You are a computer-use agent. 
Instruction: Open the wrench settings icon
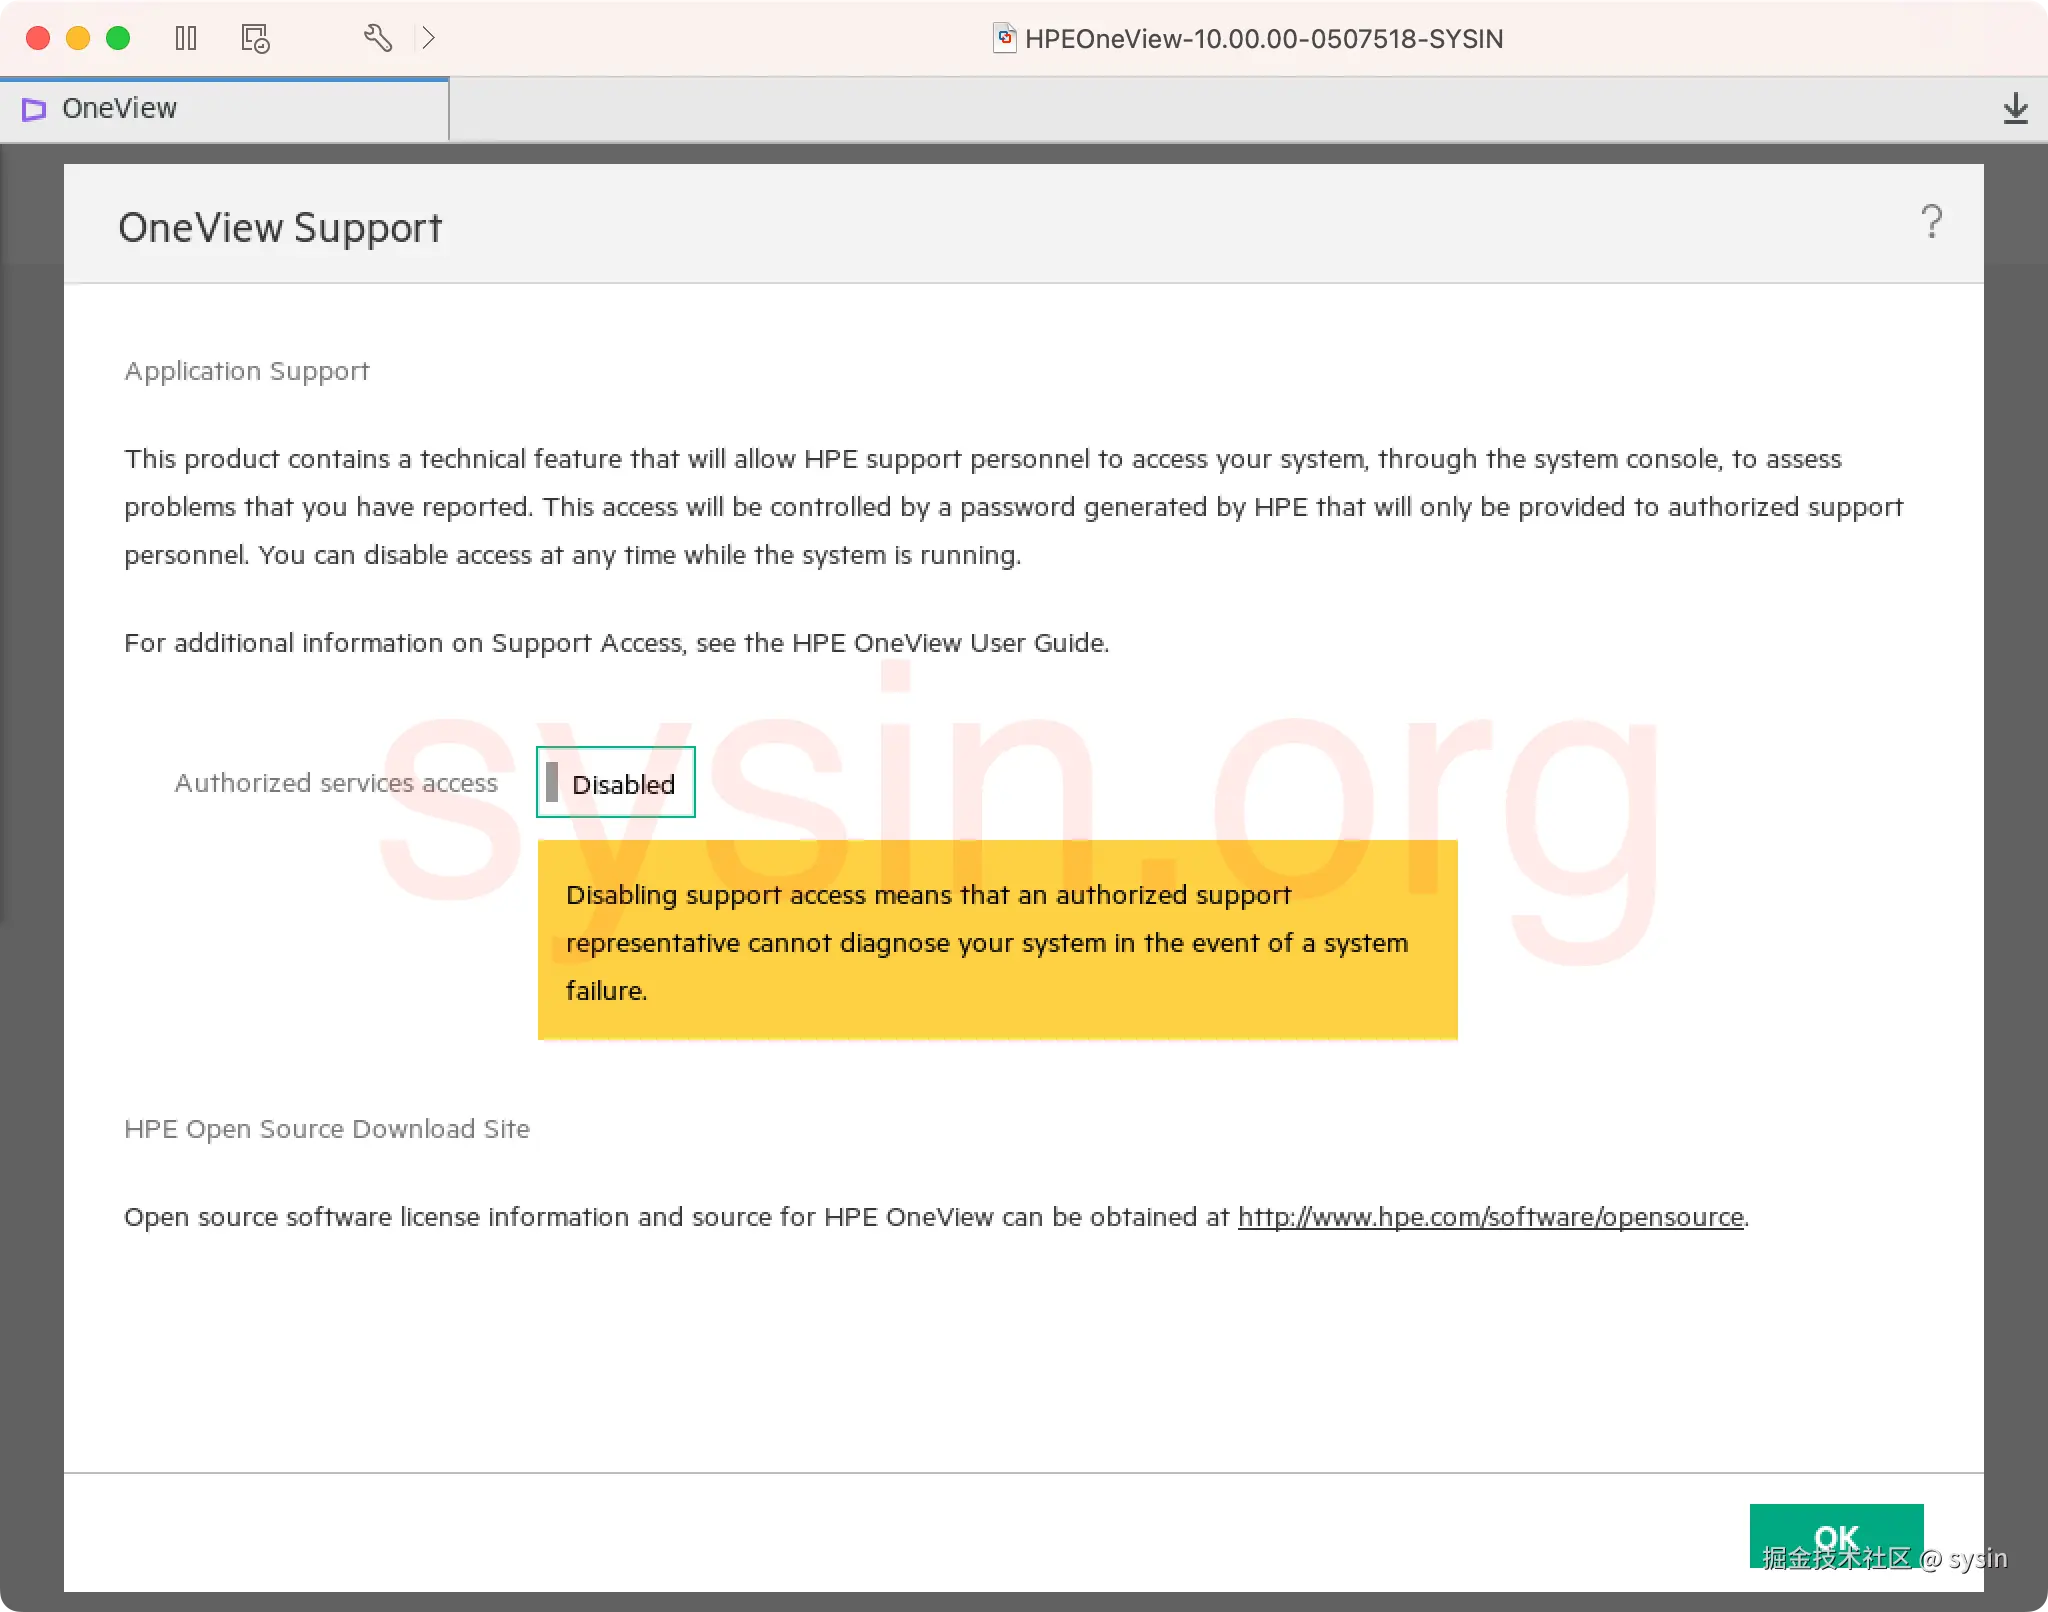point(377,38)
